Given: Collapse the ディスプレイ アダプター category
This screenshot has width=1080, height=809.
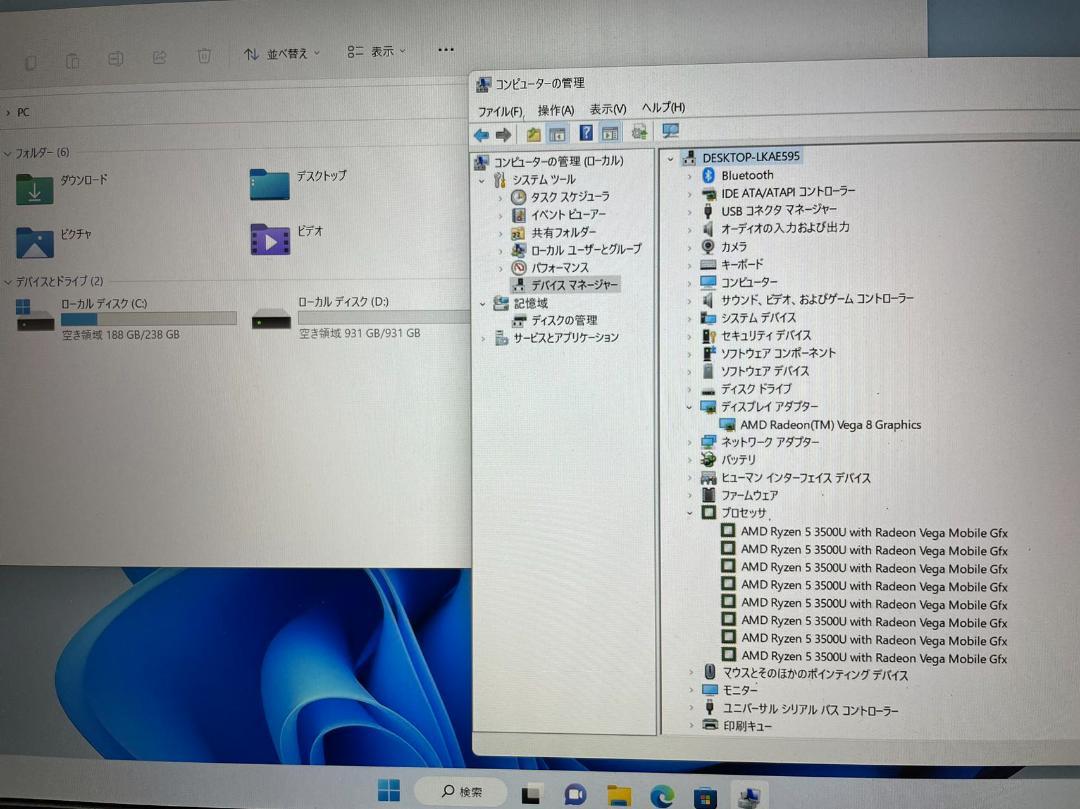Looking at the screenshot, I should pyautogui.click(x=689, y=407).
